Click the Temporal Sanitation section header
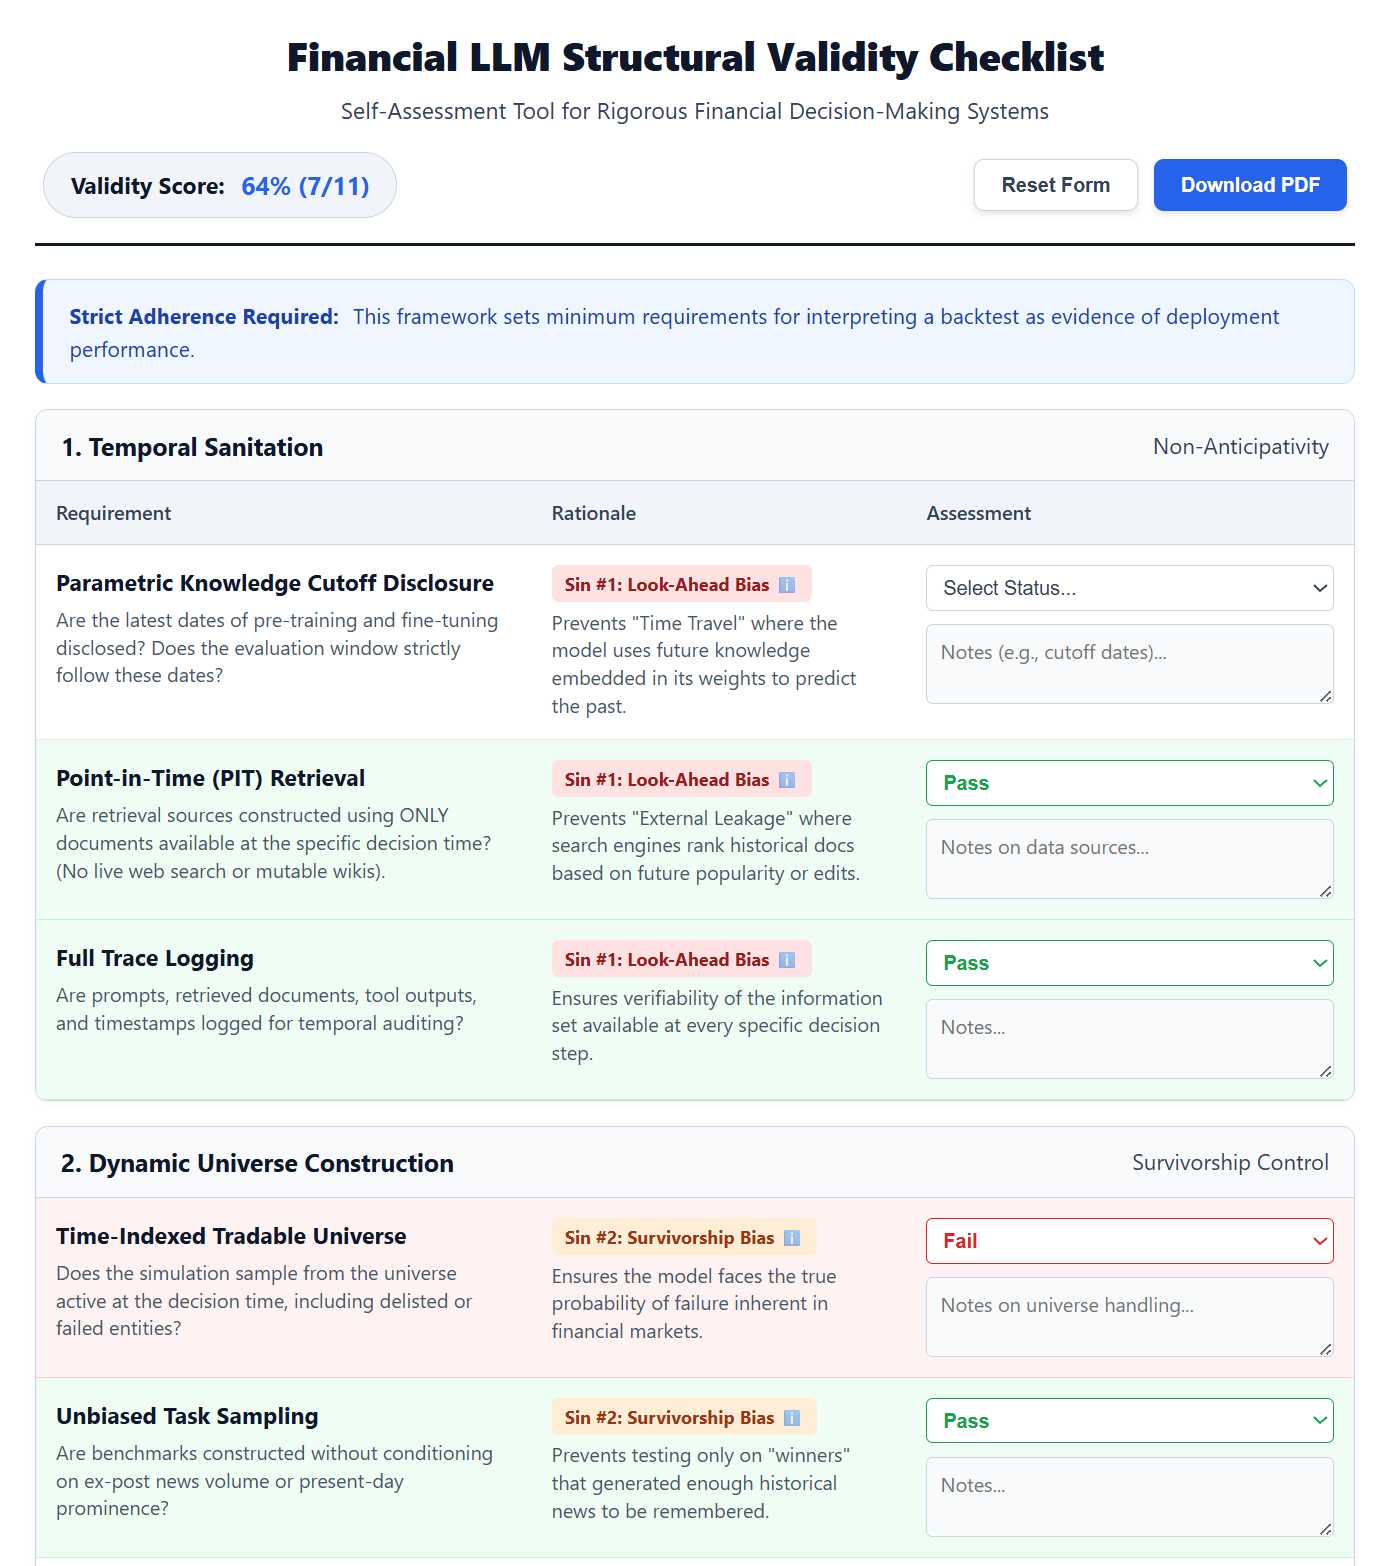Image resolution: width=1389 pixels, height=1566 pixels. [192, 447]
